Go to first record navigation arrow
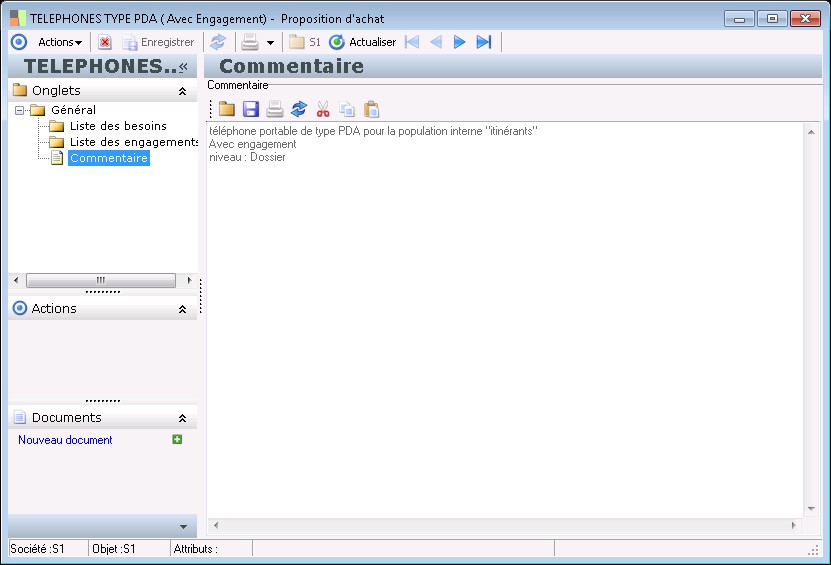Image resolution: width=831 pixels, height=565 pixels. (412, 42)
